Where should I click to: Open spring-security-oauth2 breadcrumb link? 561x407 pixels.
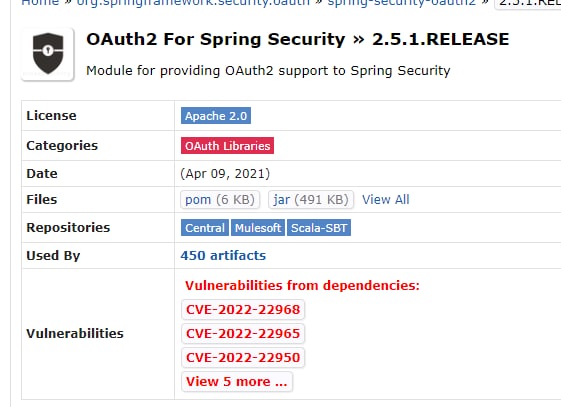pyautogui.click(x=402, y=3)
